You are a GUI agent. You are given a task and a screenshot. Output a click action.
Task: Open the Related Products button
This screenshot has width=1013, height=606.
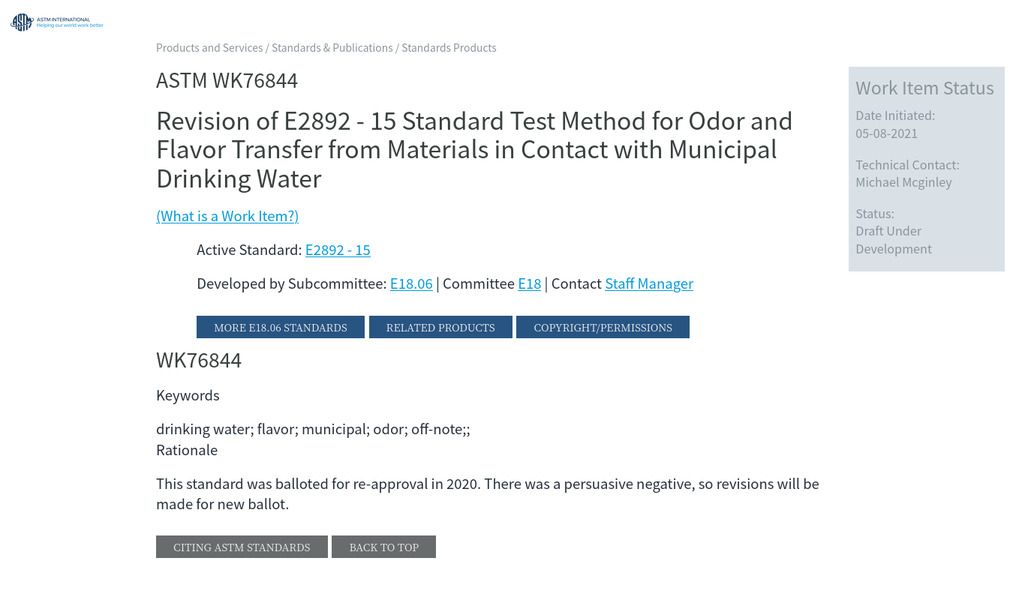441,328
